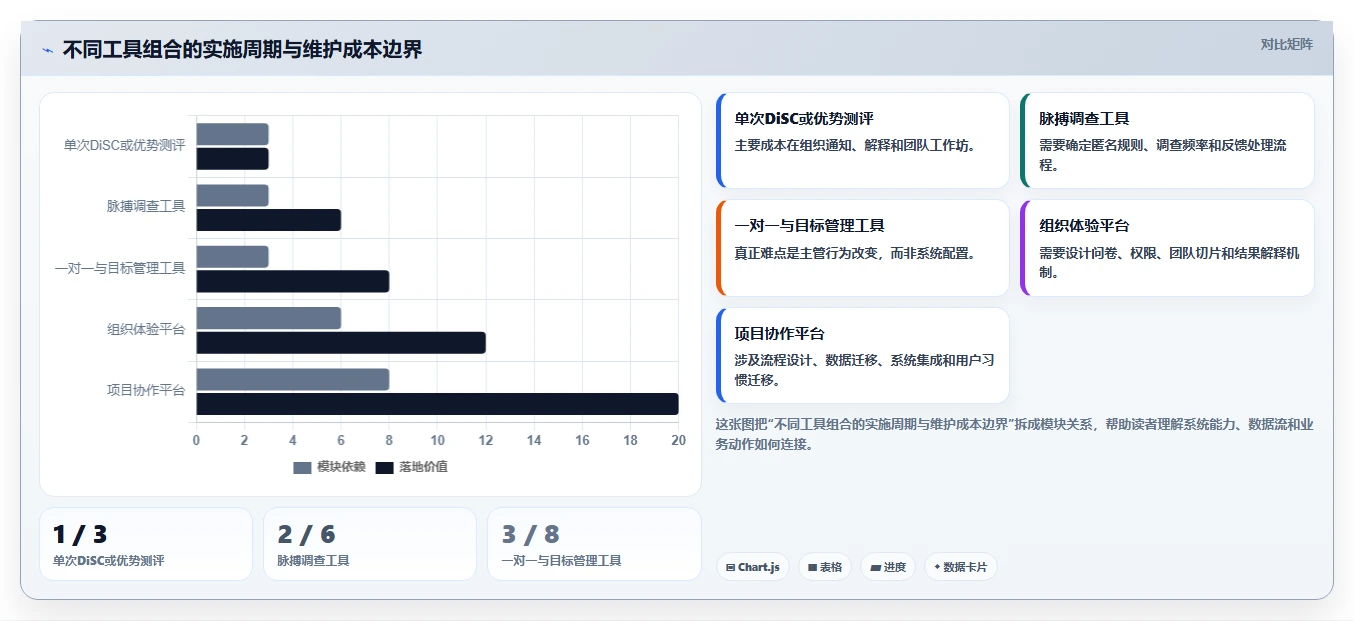Screen dimensions: 1354x621
Task: Select the 模块依赖 bar for 项目协作平台
Action: coord(292,379)
